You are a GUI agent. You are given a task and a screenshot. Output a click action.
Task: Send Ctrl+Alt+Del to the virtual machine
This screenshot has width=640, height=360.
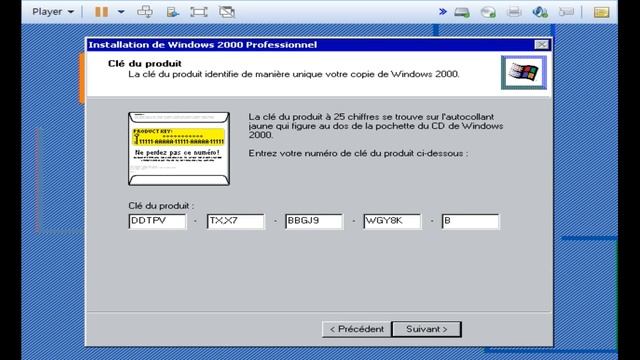[x=145, y=12]
